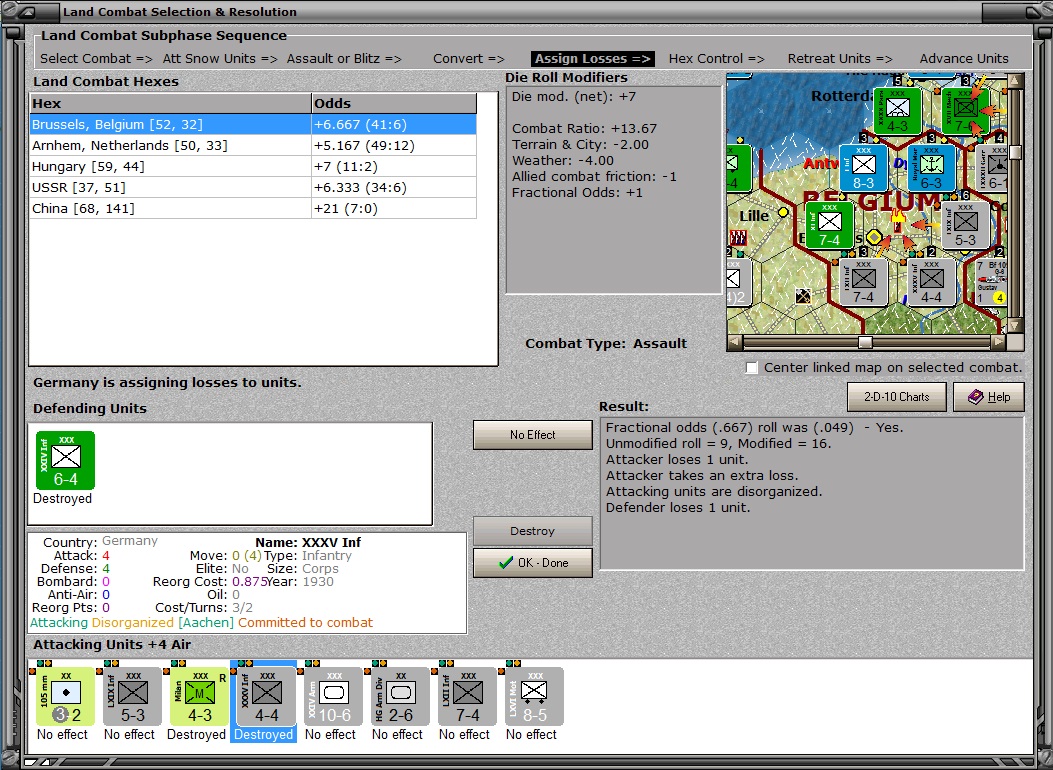
Task: Open the 2-D-10 Charts
Action: click(897, 397)
